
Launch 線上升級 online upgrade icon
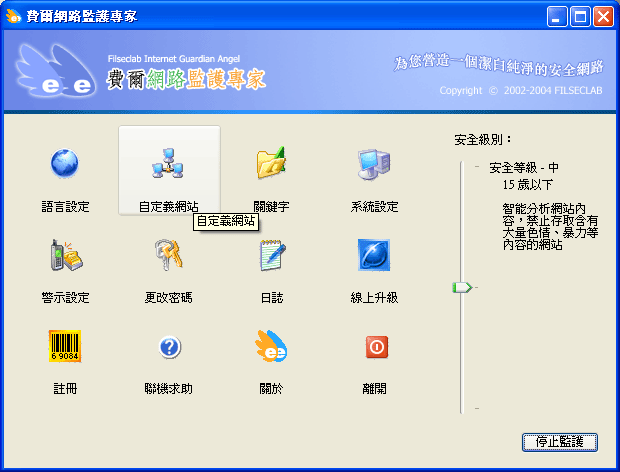374,255
